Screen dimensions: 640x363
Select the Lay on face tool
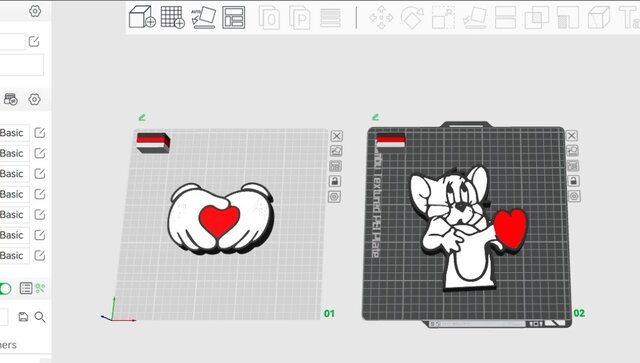(475, 18)
